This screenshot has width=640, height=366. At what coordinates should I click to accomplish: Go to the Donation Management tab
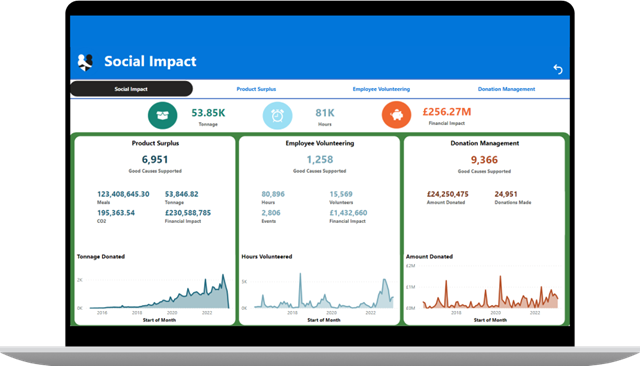tap(506, 89)
